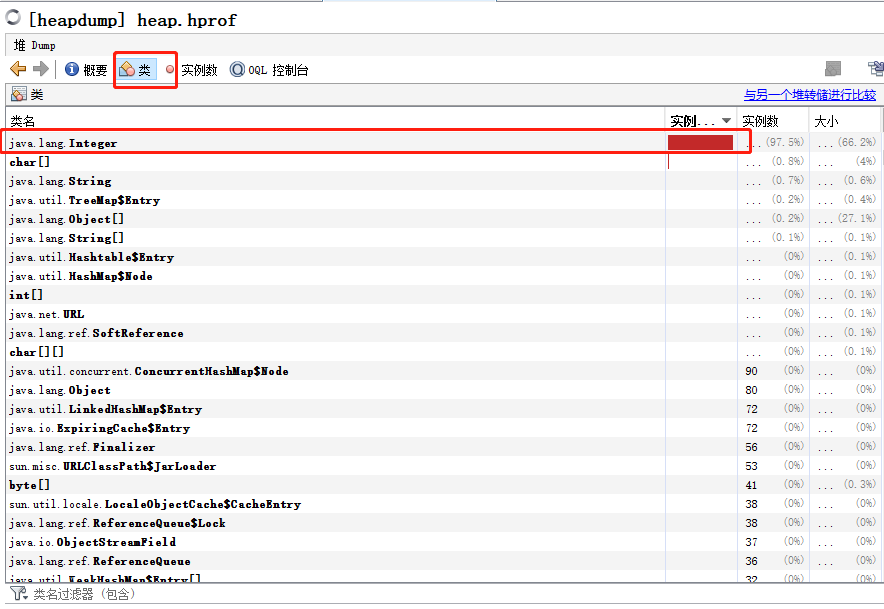Open the OQL 控制台 console
The width and height of the screenshot is (884, 609).
[269, 69]
